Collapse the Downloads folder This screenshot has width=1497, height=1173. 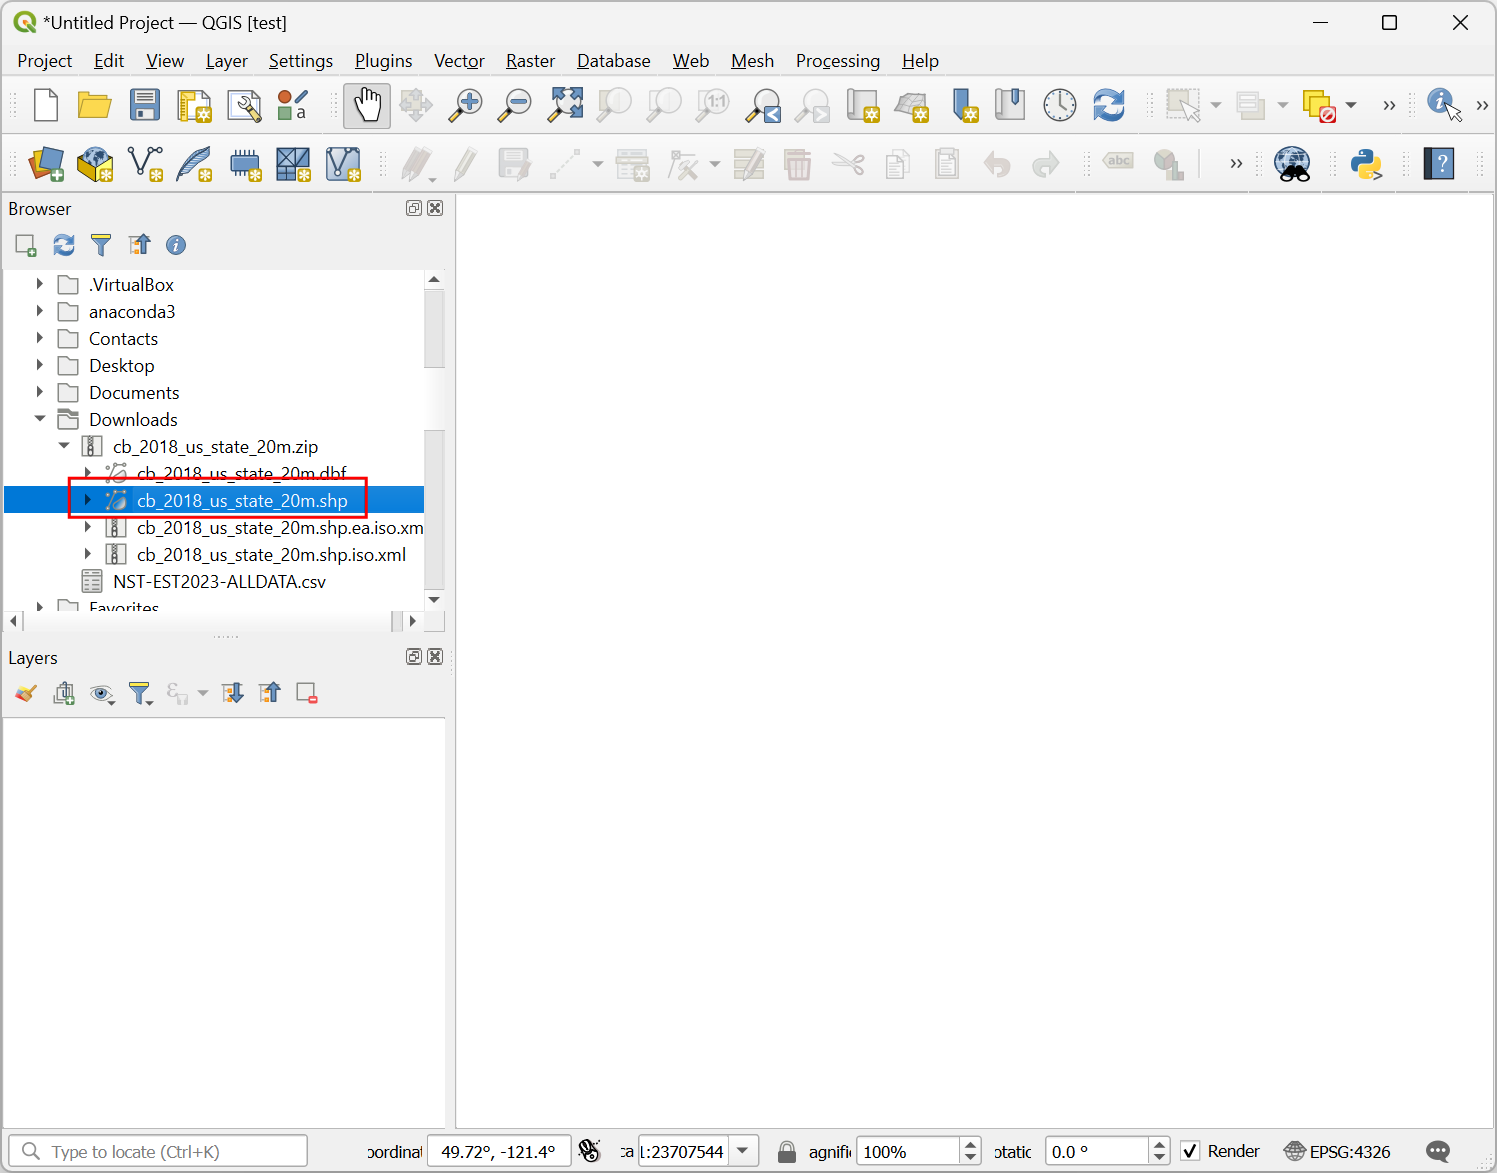click(x=40, y=419)
